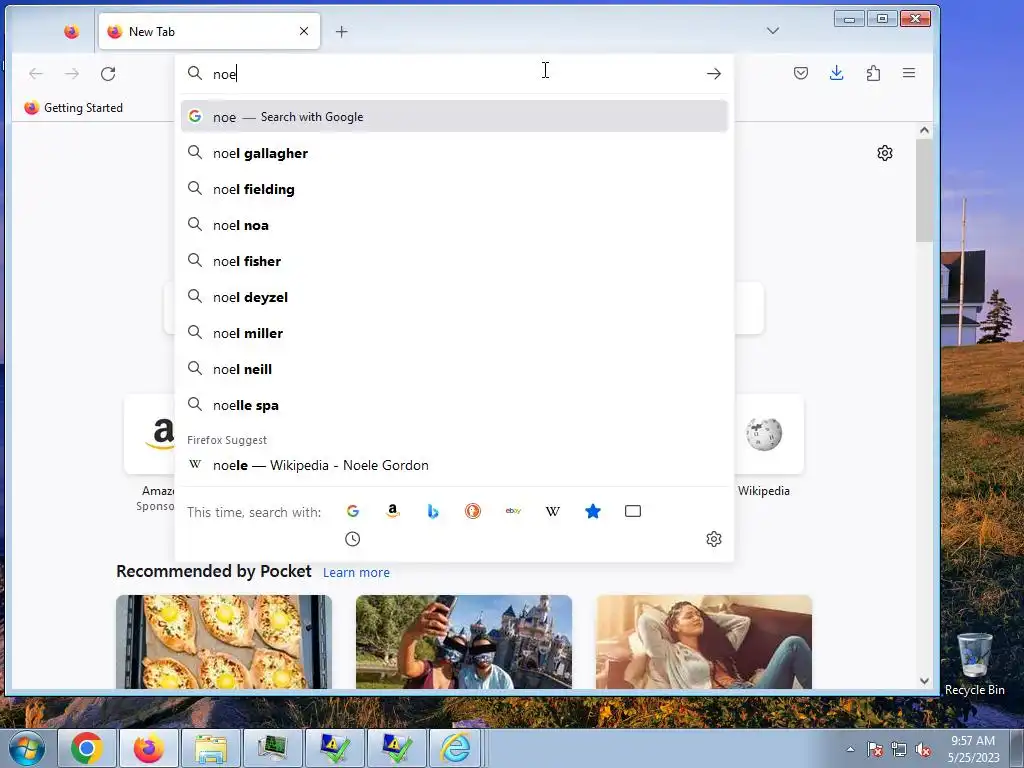
Task: Search this time with DuckDuckGo icon
Action: pos(473,511)
